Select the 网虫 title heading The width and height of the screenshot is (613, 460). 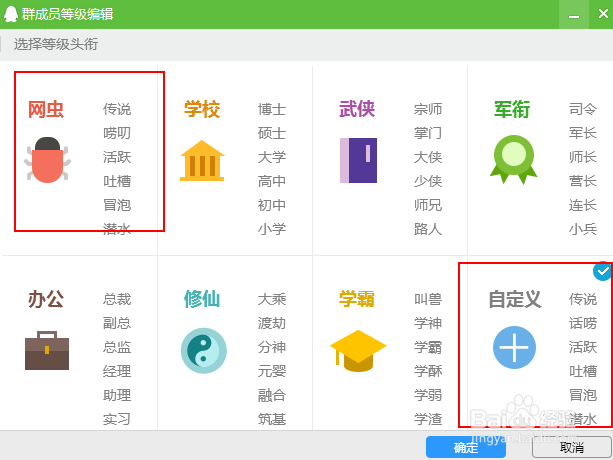(x=46, y=109)
